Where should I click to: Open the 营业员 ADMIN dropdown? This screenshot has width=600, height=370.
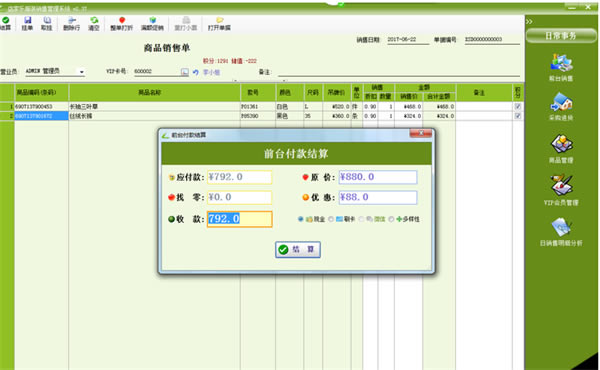pos(82,72)
